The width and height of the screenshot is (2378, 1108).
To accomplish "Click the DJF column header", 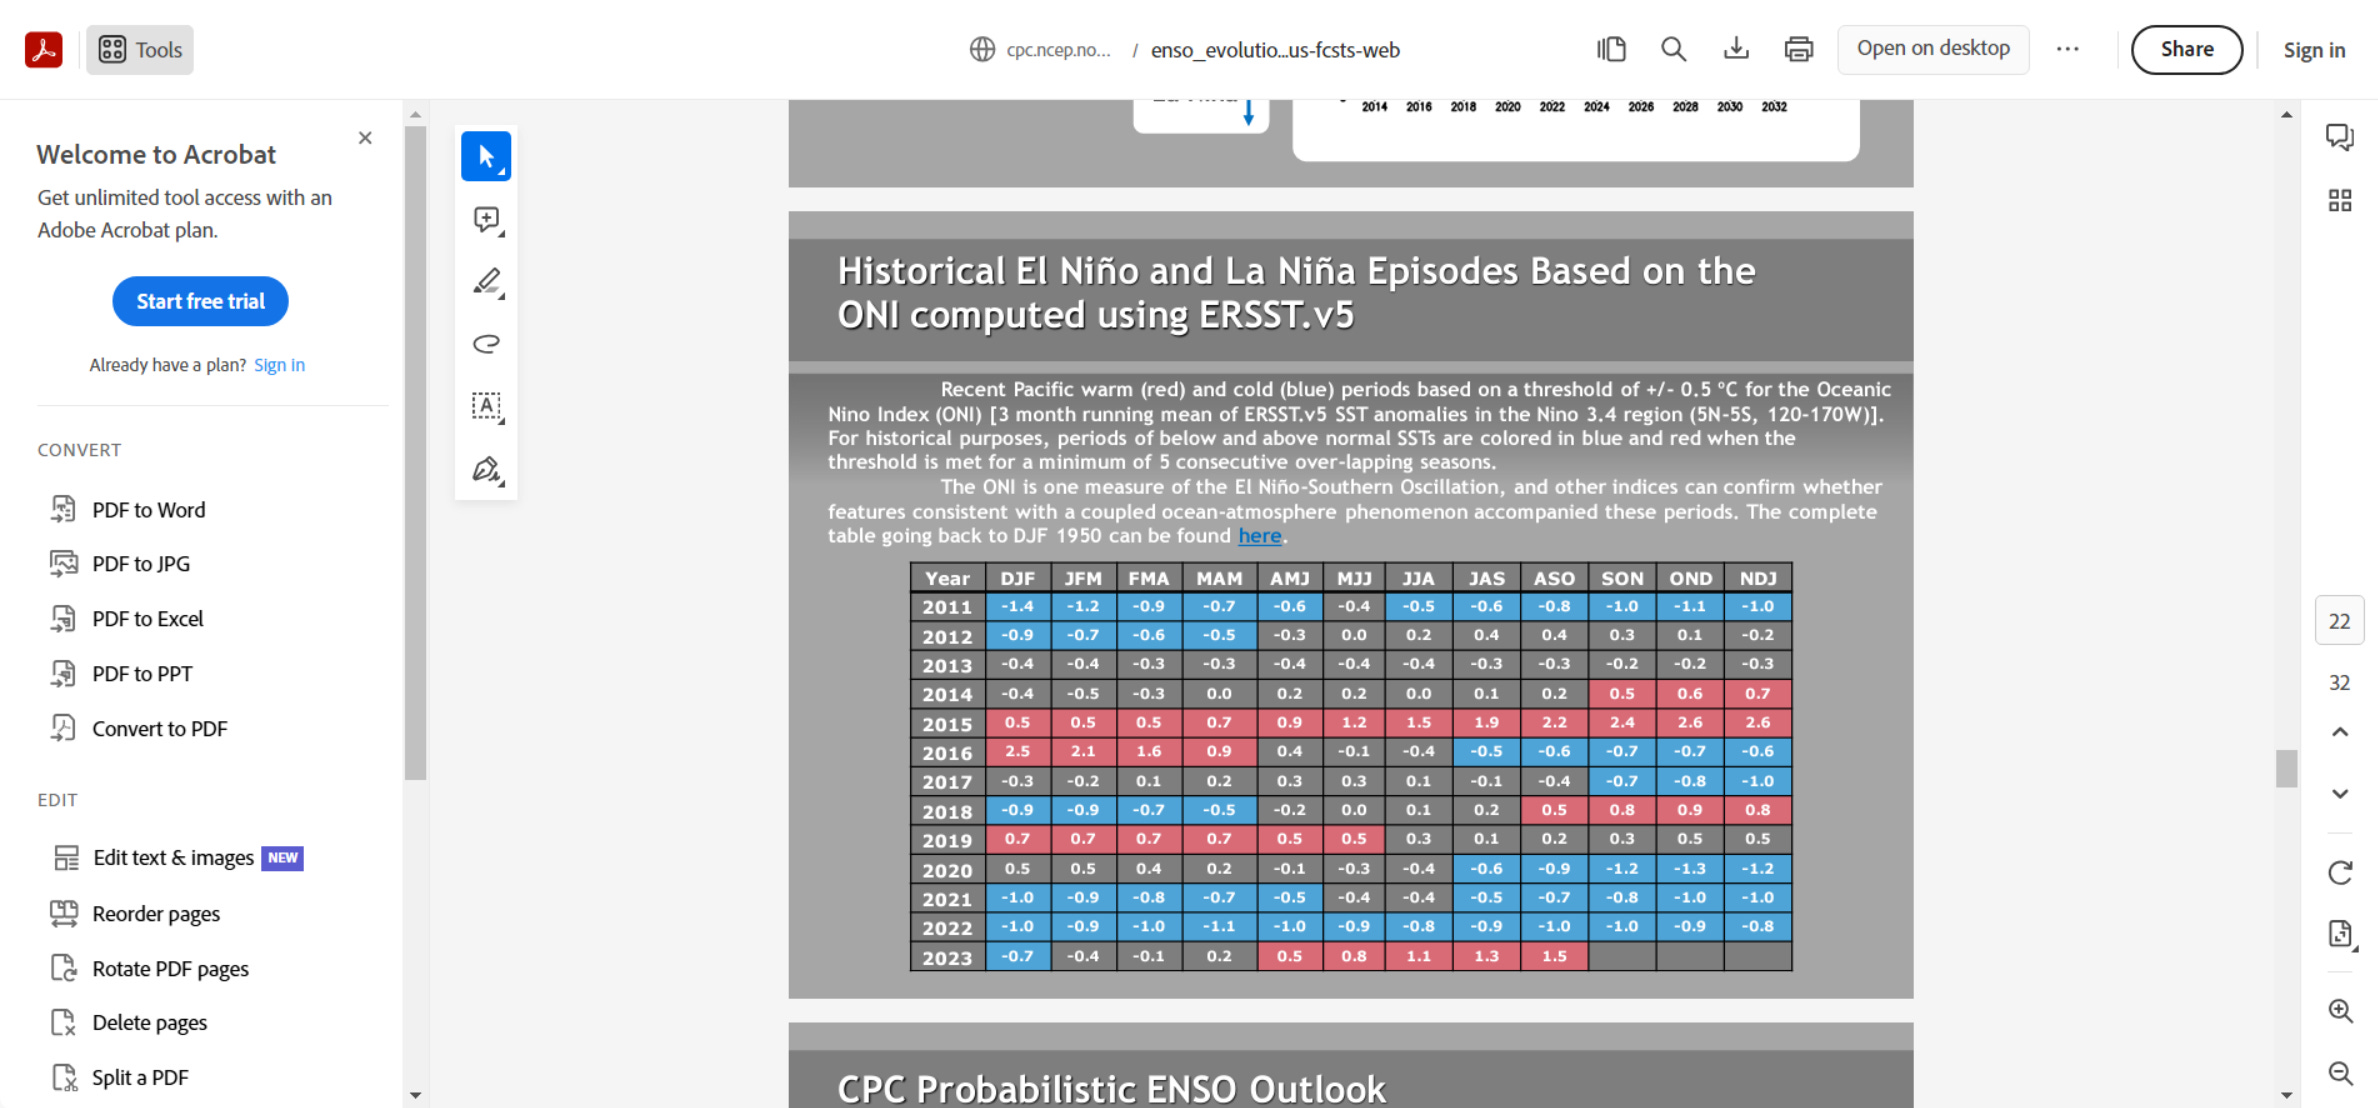I will 1017,578.
